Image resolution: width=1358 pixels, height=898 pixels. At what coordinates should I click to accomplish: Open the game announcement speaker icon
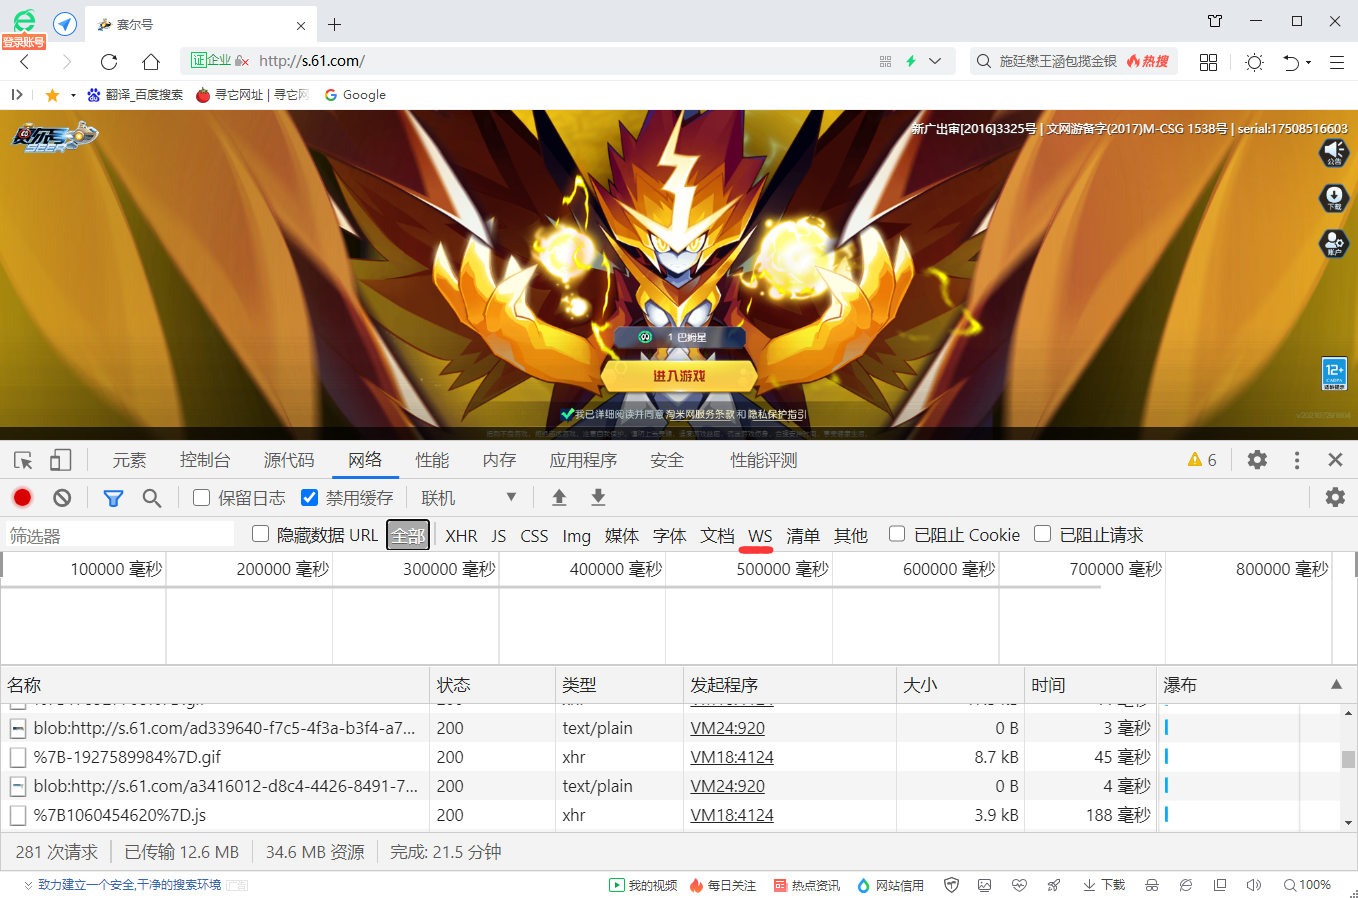click(x=1334, y=153)
